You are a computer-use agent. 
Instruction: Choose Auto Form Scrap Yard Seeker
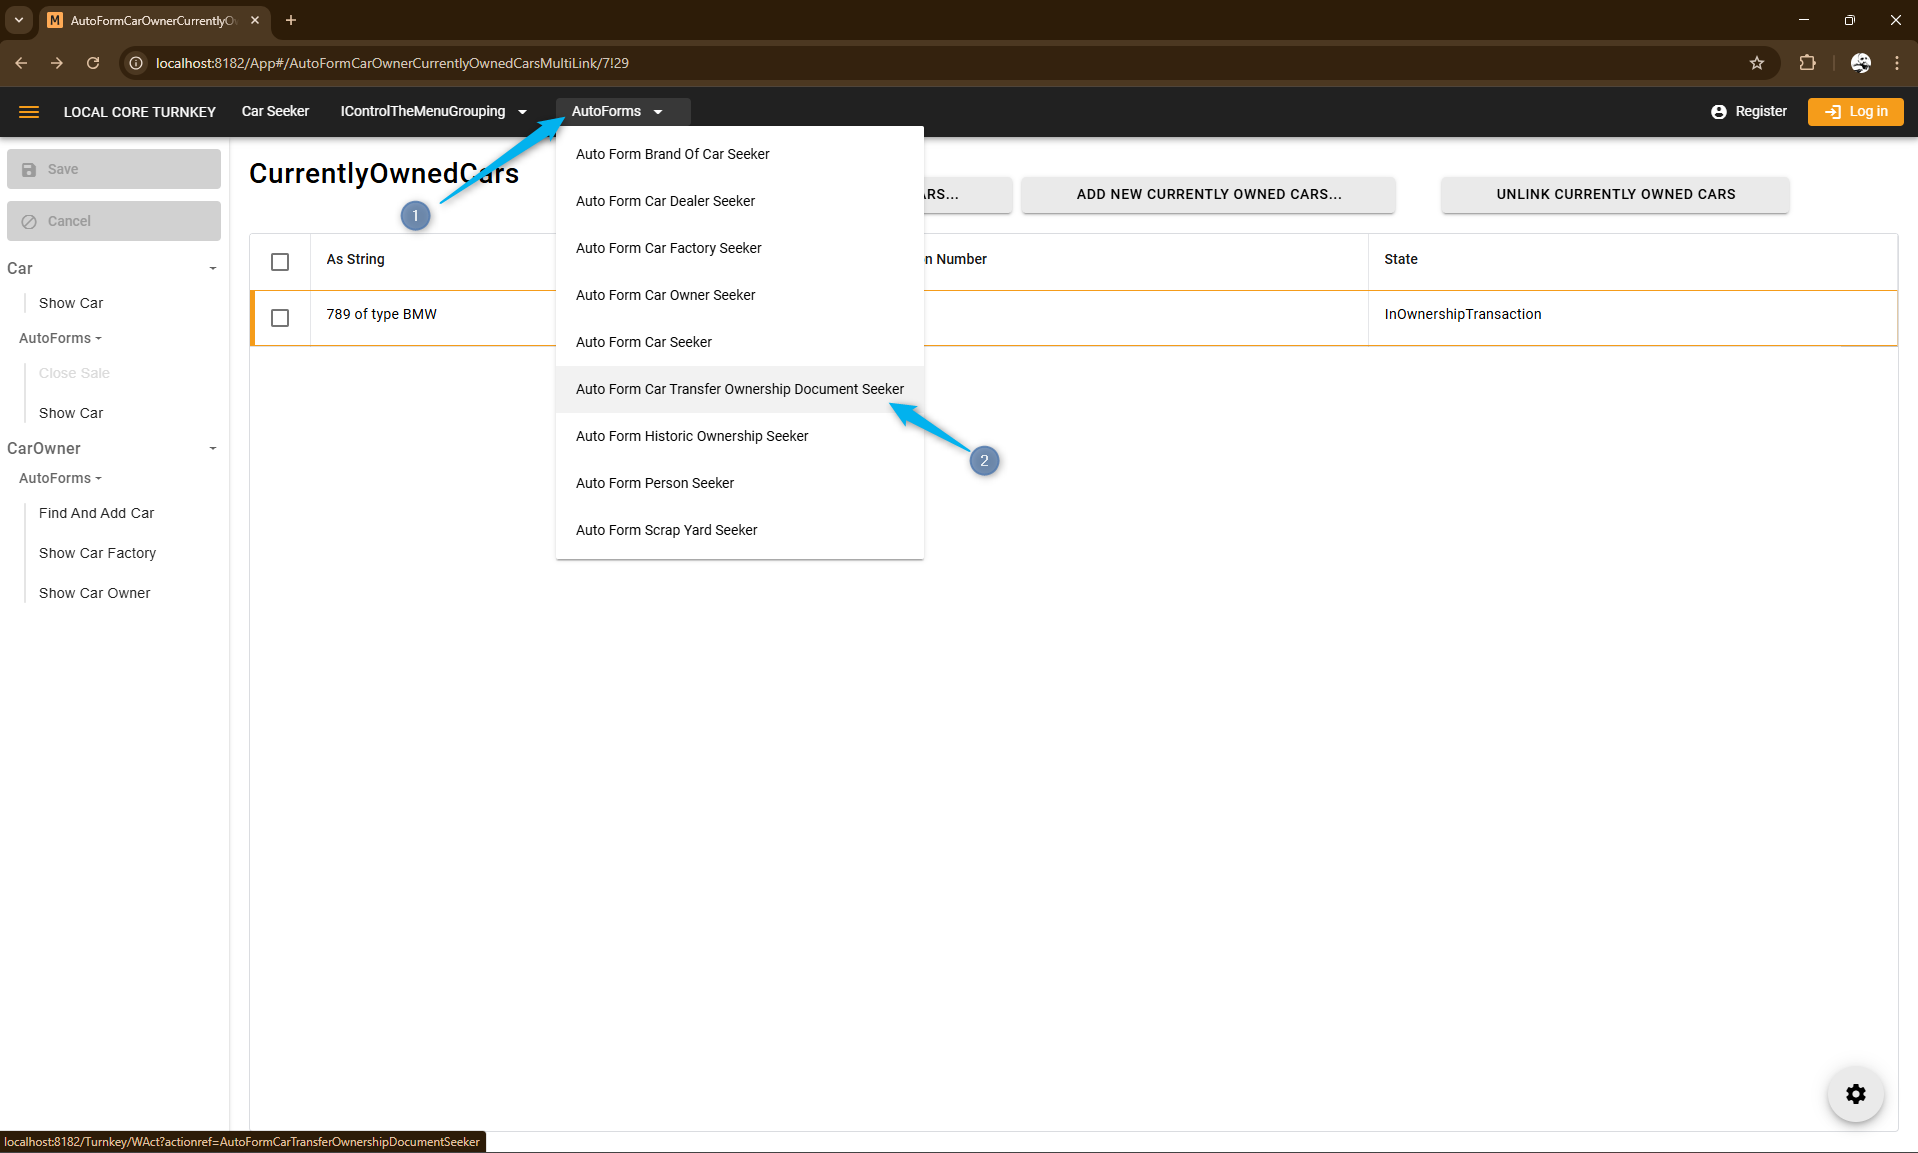pyautogui.click(x=666, y=530)
